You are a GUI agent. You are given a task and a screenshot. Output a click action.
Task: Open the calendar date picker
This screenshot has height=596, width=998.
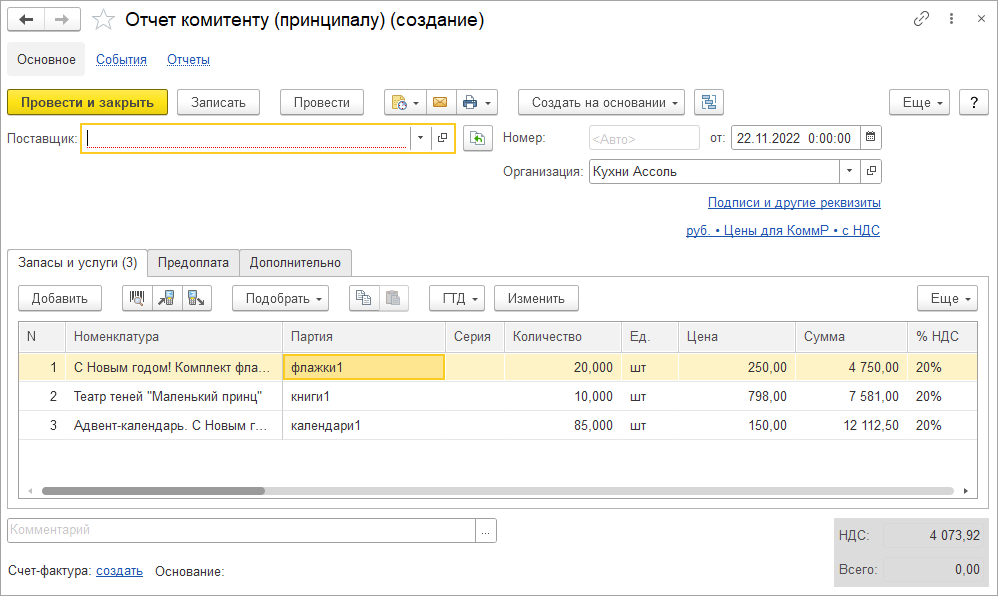pyautogui.click(x=870, y=138)
